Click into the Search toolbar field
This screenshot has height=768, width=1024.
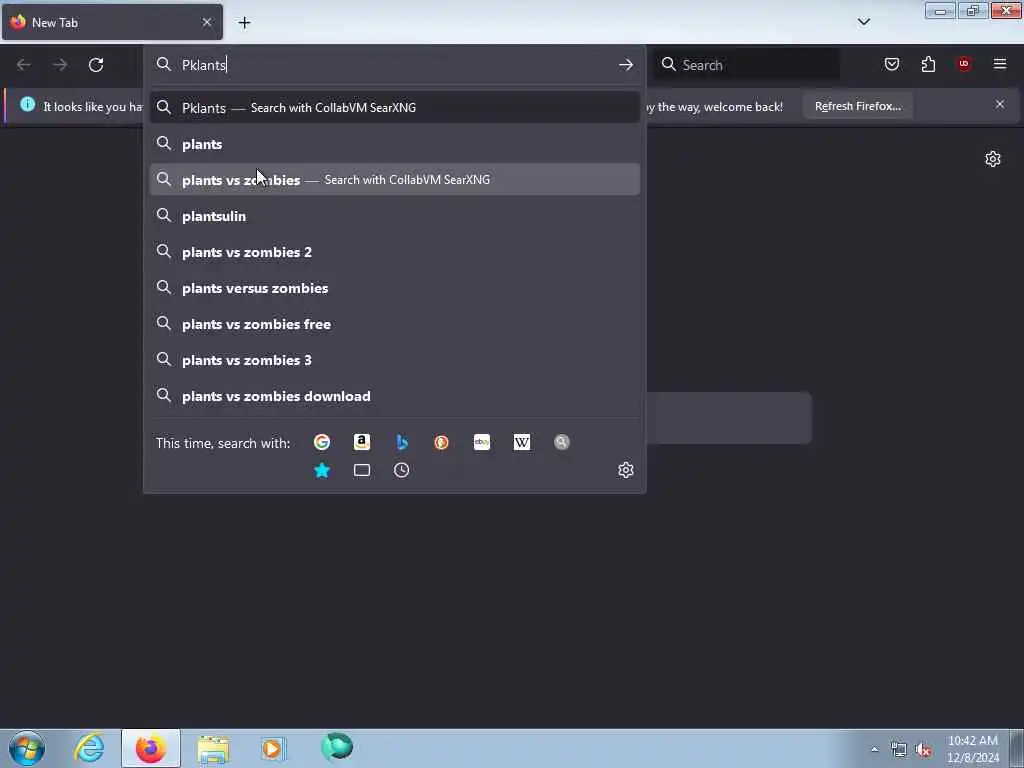pos(747,65)
